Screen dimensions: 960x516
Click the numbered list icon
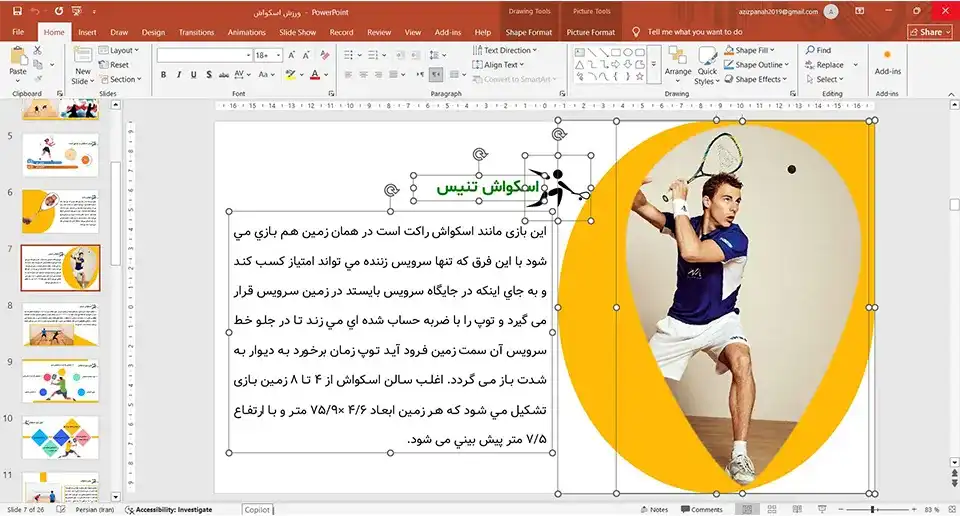pyautogui.click(x=373, y=55)
